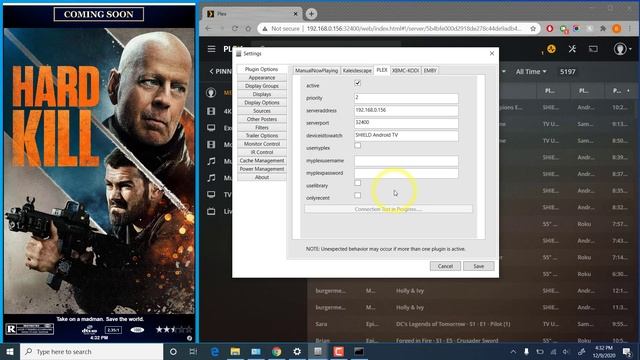Click the taskbar search box
The width and height of the screenshot is (640, 360).
click(91, 351)
